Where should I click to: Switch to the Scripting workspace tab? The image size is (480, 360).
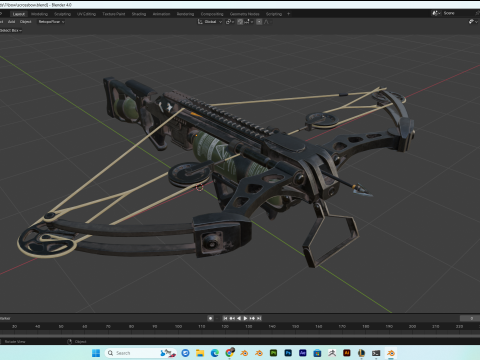tap(274, 14)
